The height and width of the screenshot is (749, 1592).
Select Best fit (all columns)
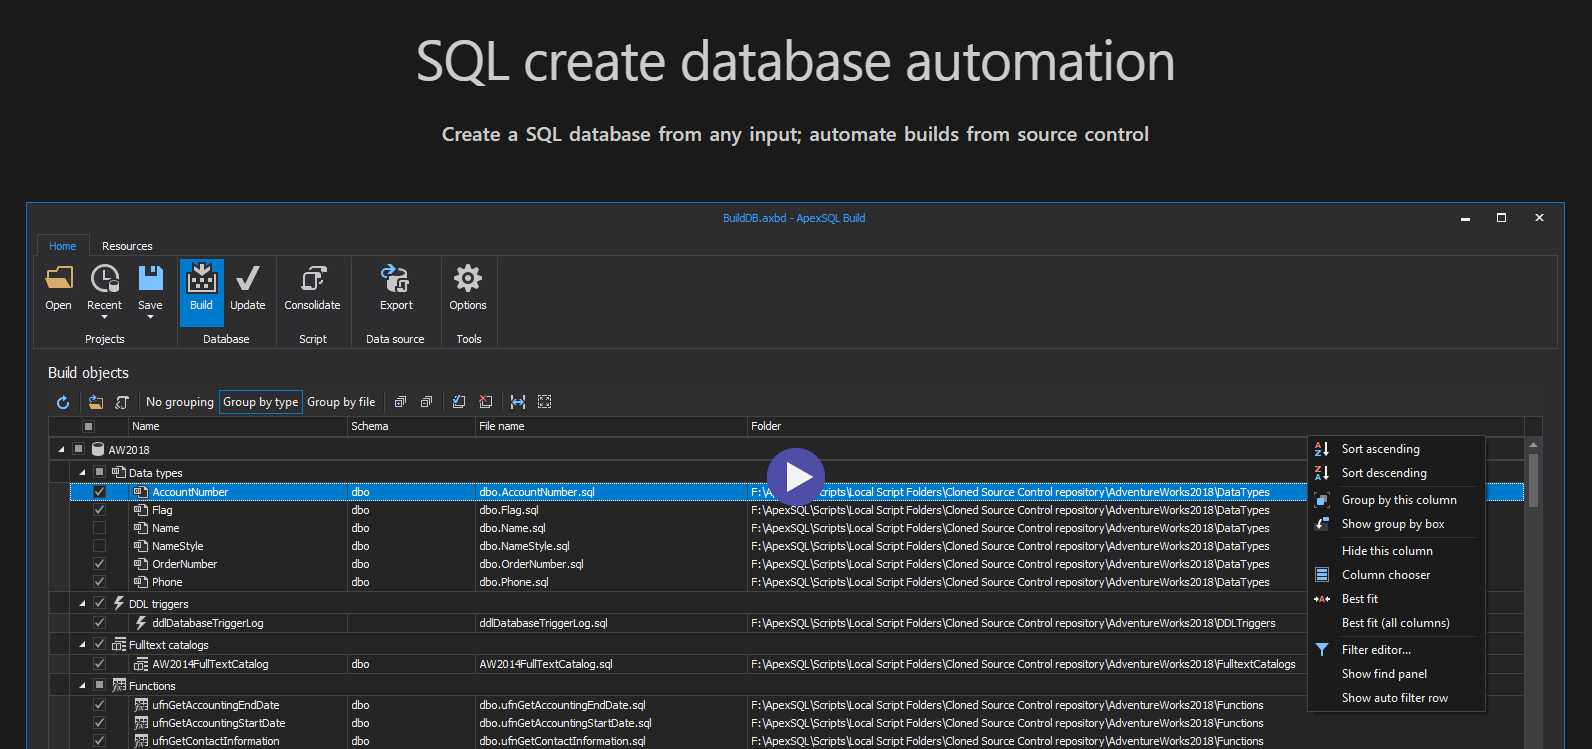click(1396, 623)
